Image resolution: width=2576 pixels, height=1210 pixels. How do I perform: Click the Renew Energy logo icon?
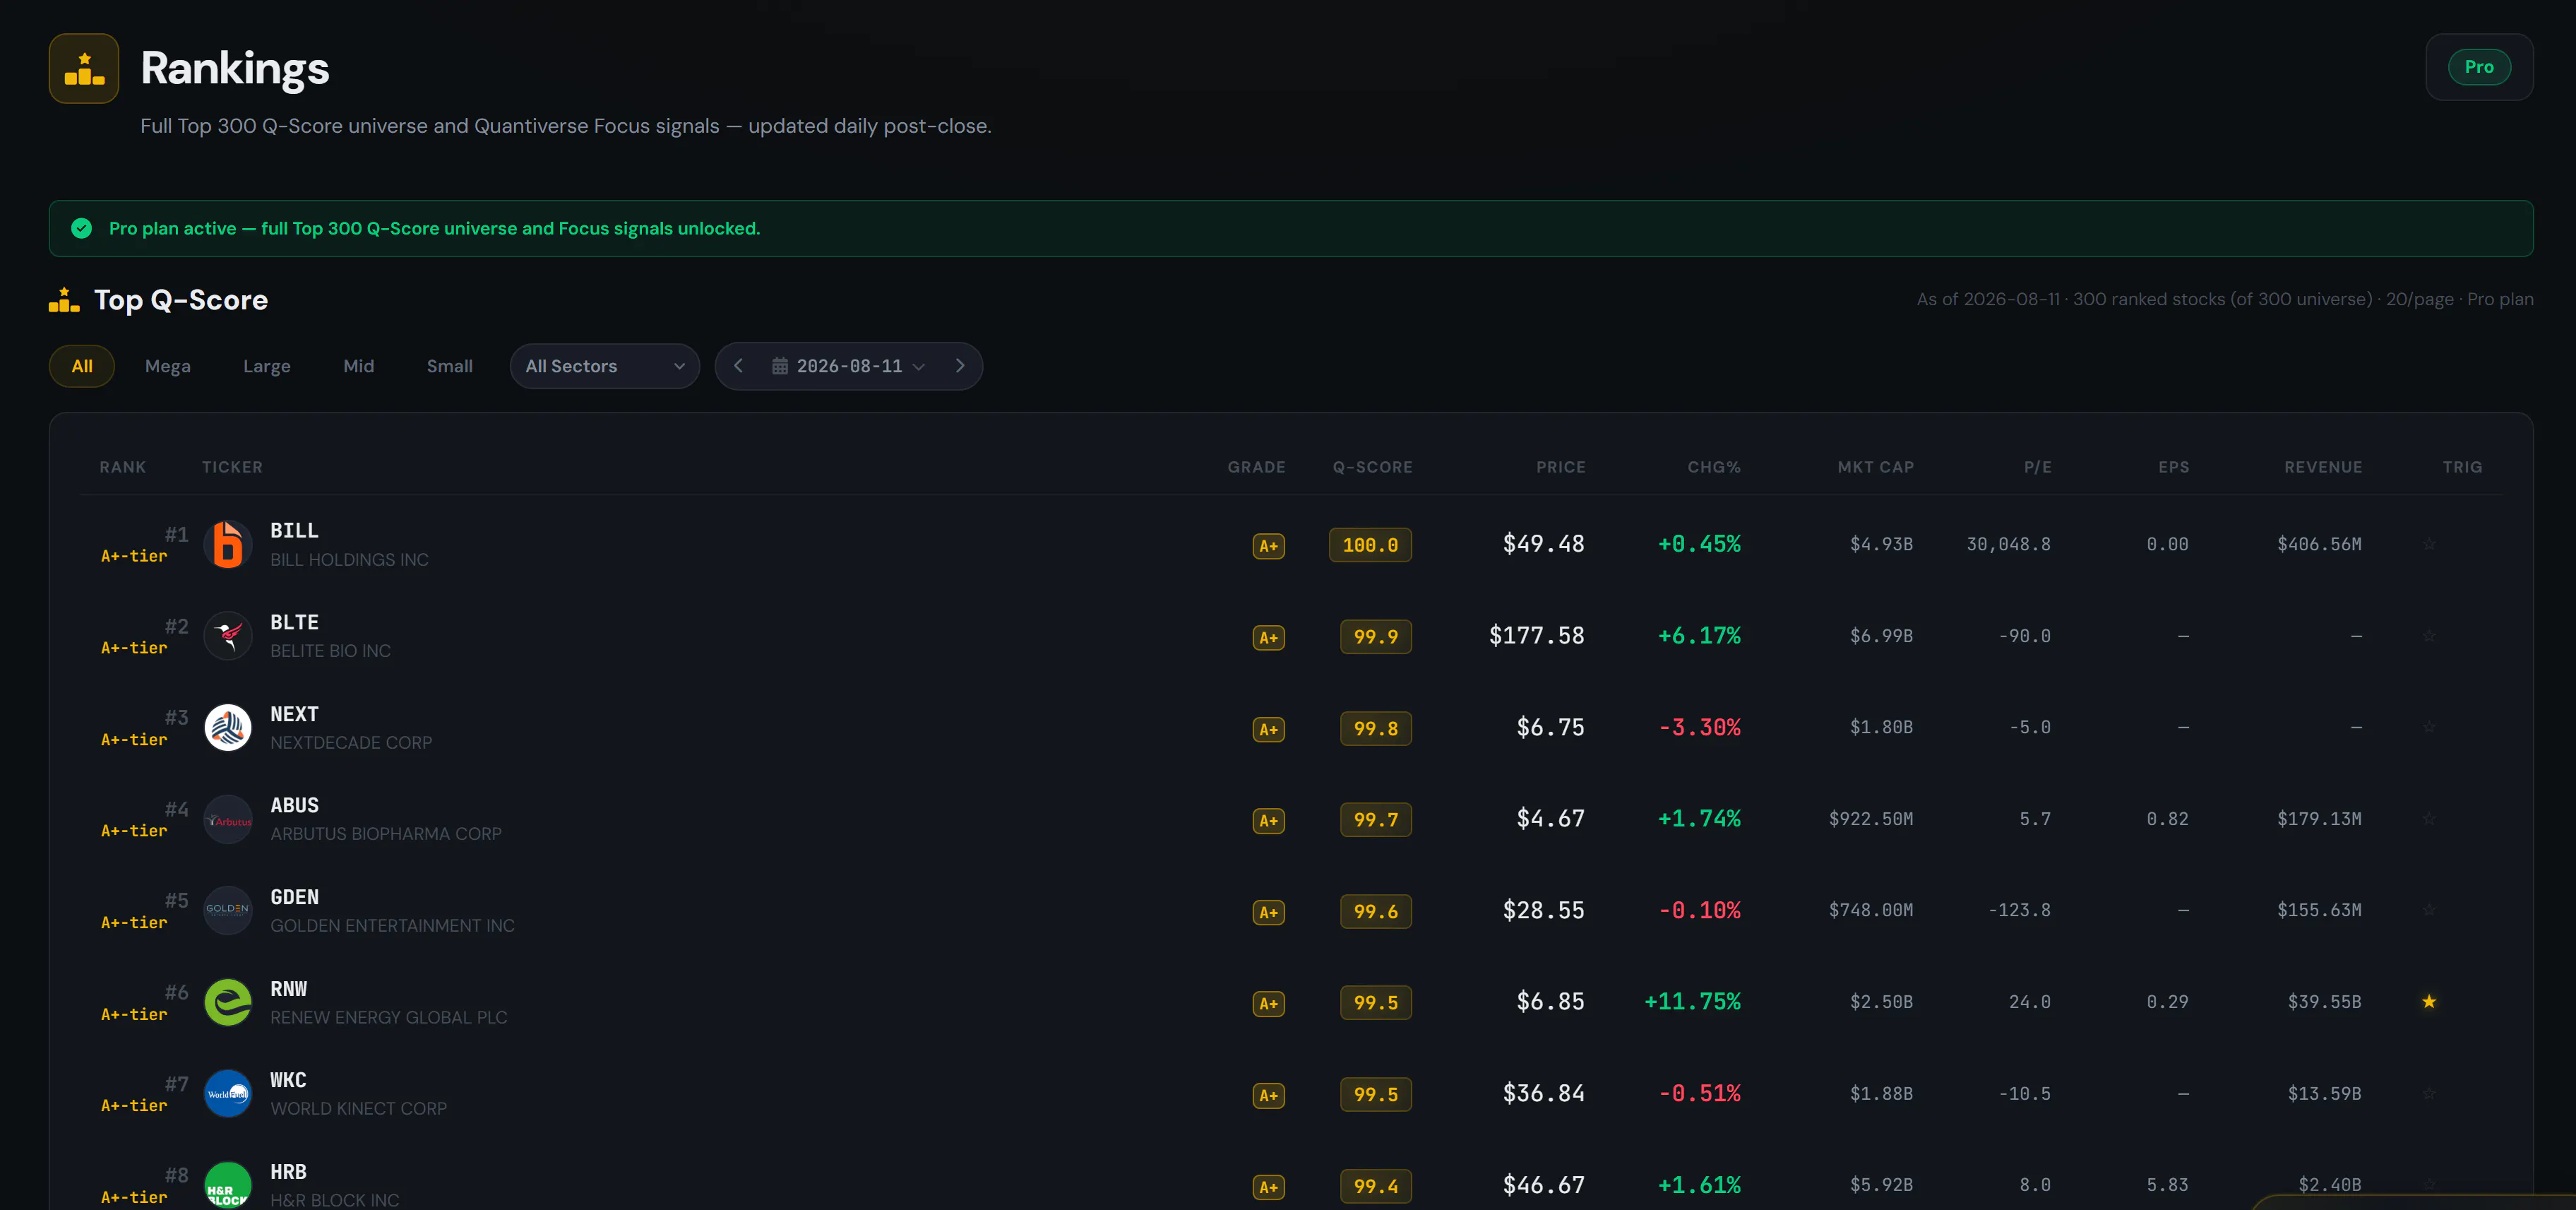(x=228, y=1002)
